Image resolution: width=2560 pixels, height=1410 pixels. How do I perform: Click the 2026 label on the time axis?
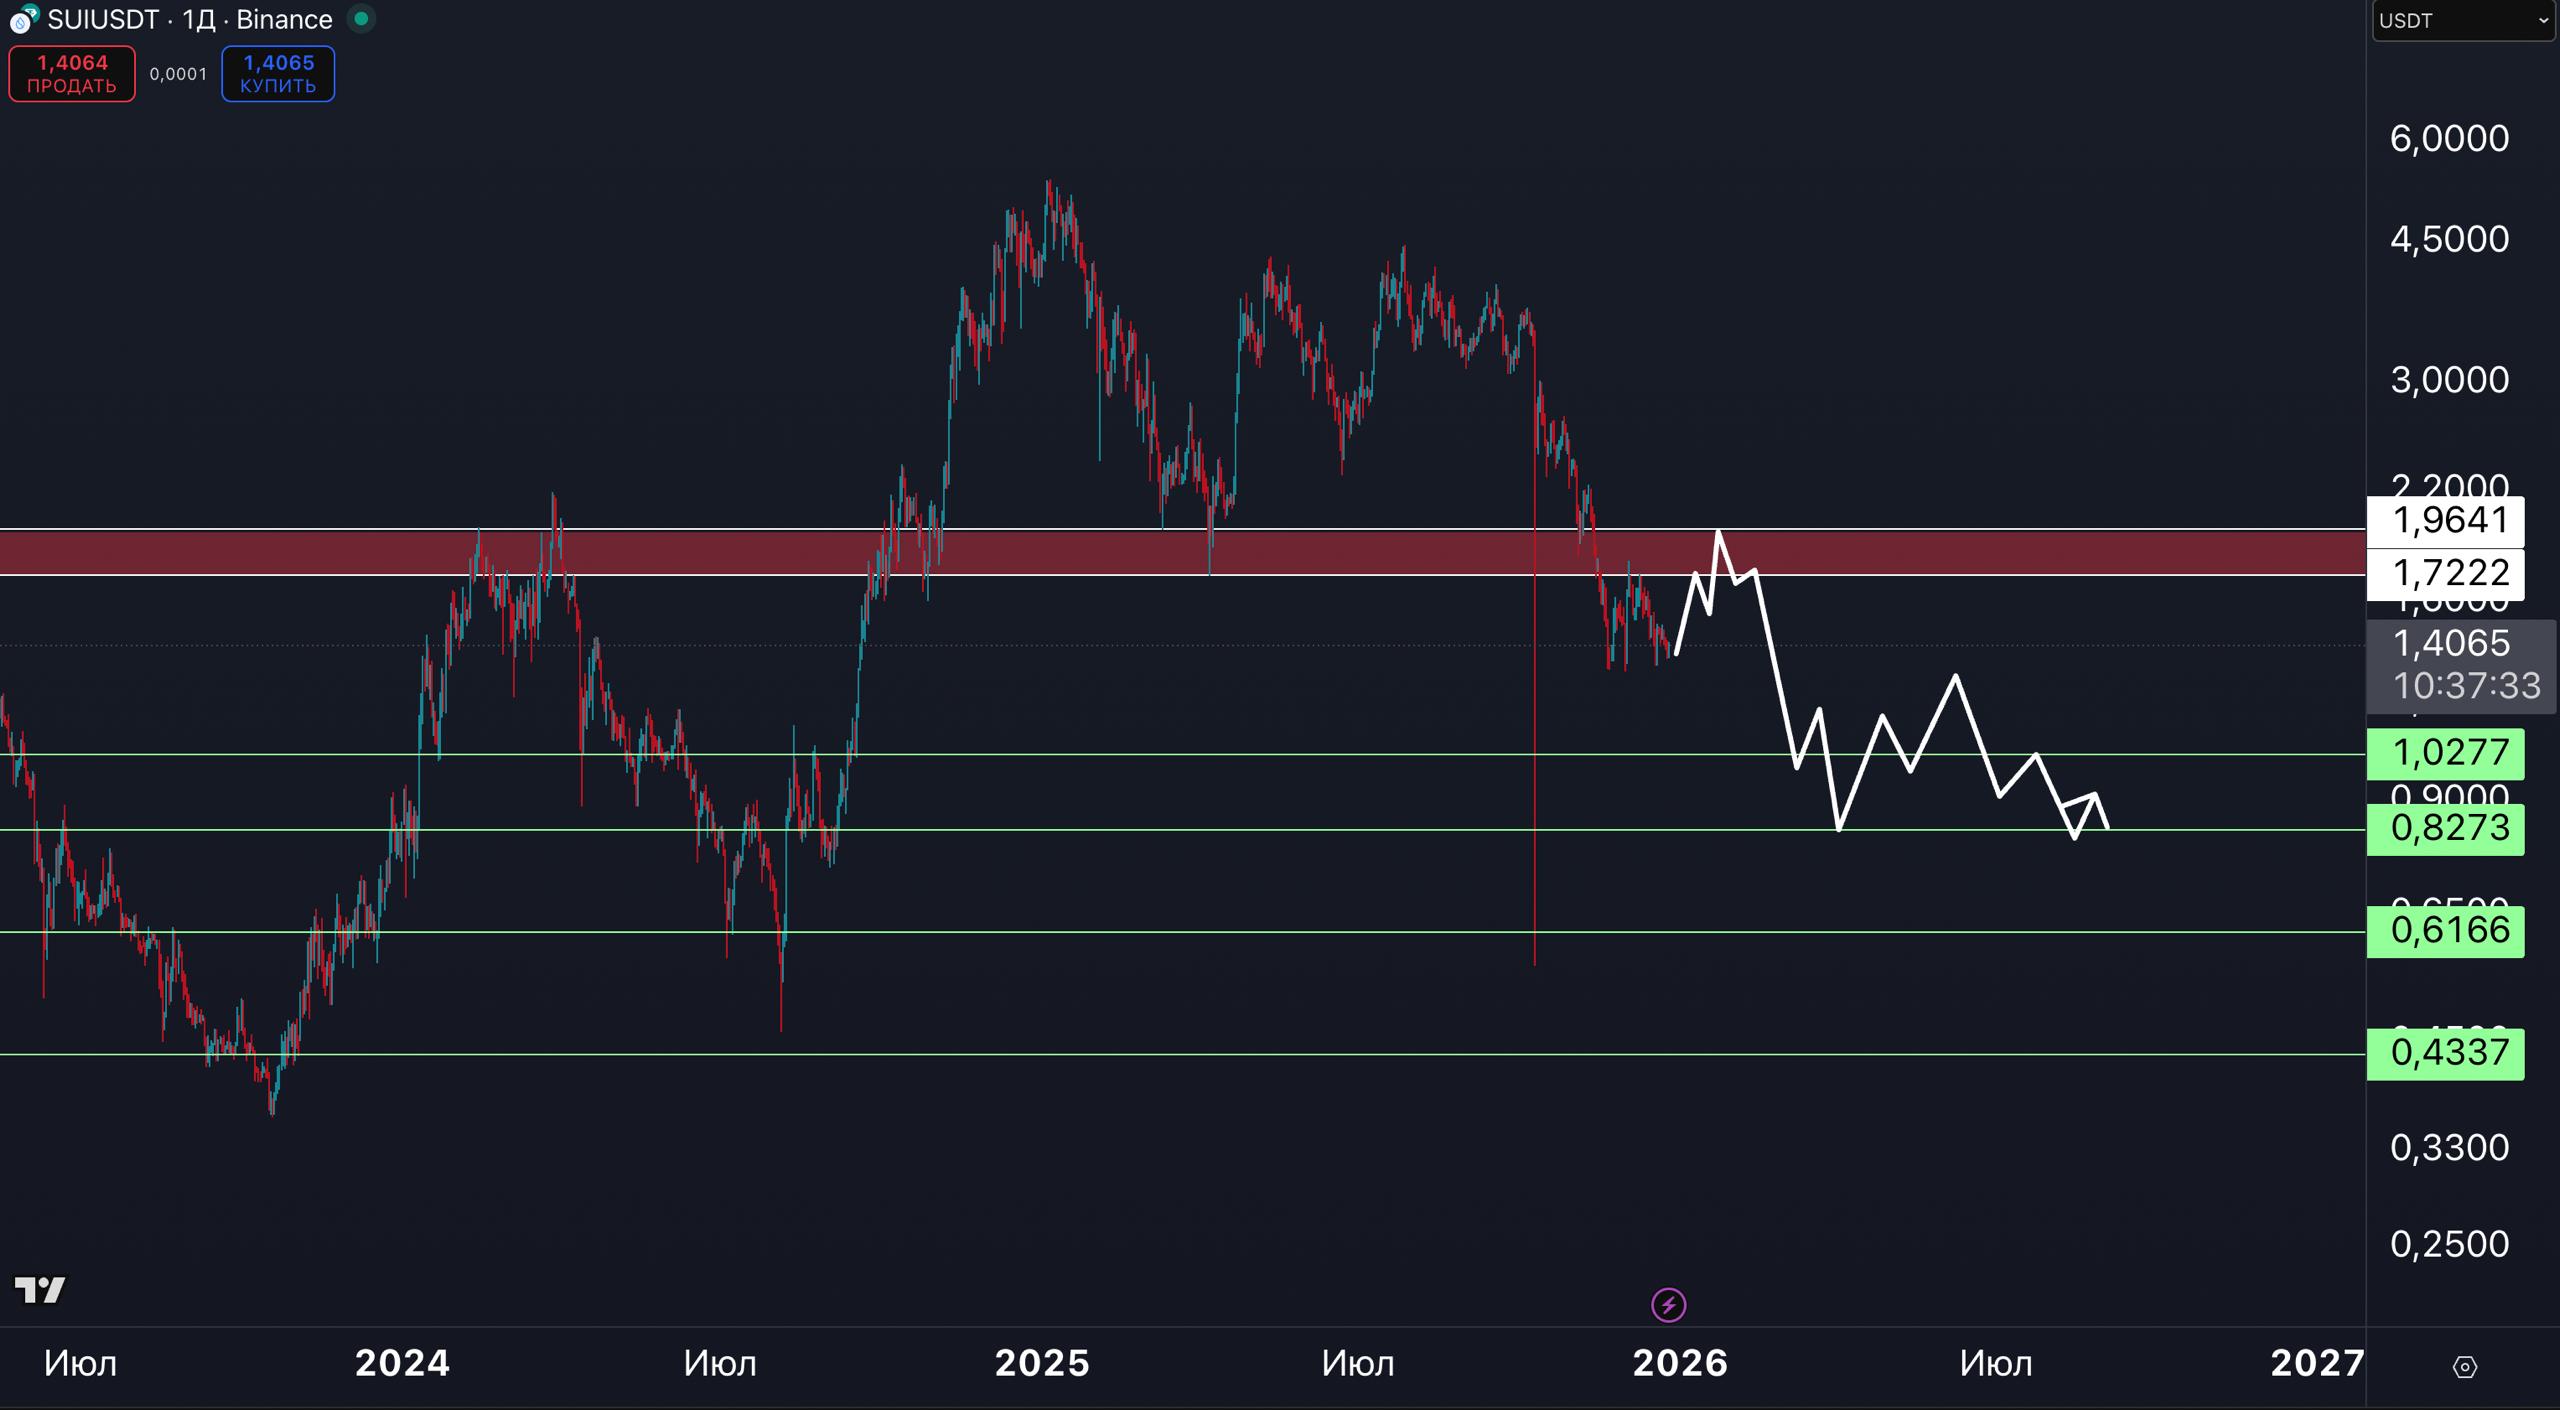(1680, 1363)
